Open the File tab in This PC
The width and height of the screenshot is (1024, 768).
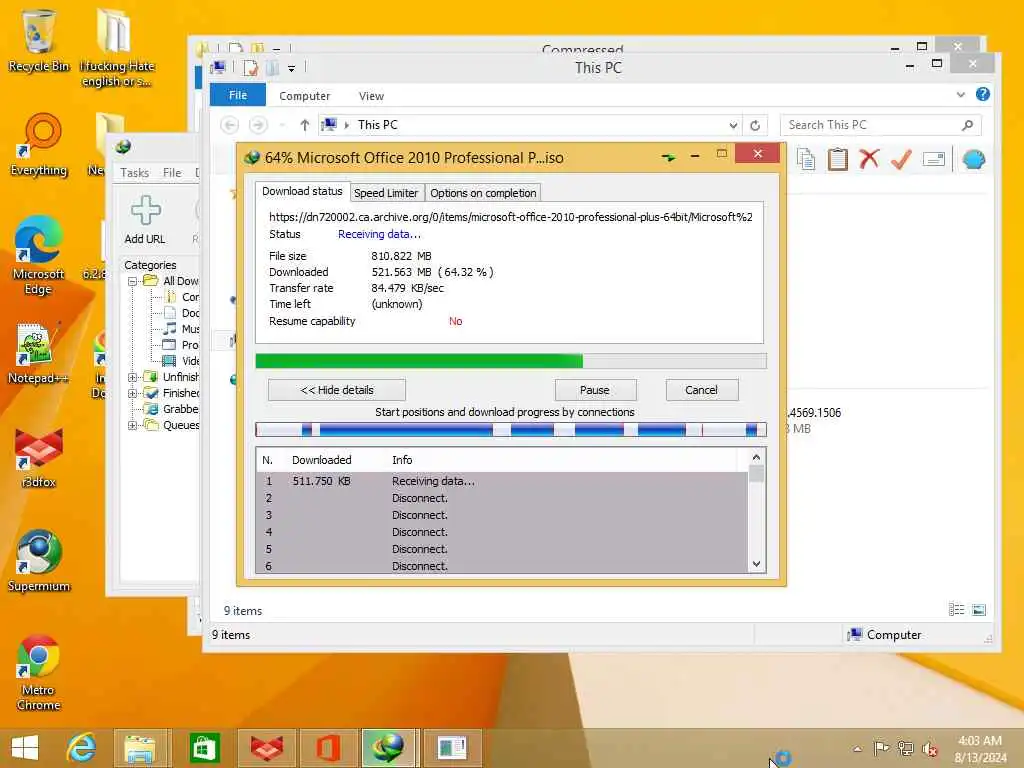pyautogui.click(x=238, y=95)
